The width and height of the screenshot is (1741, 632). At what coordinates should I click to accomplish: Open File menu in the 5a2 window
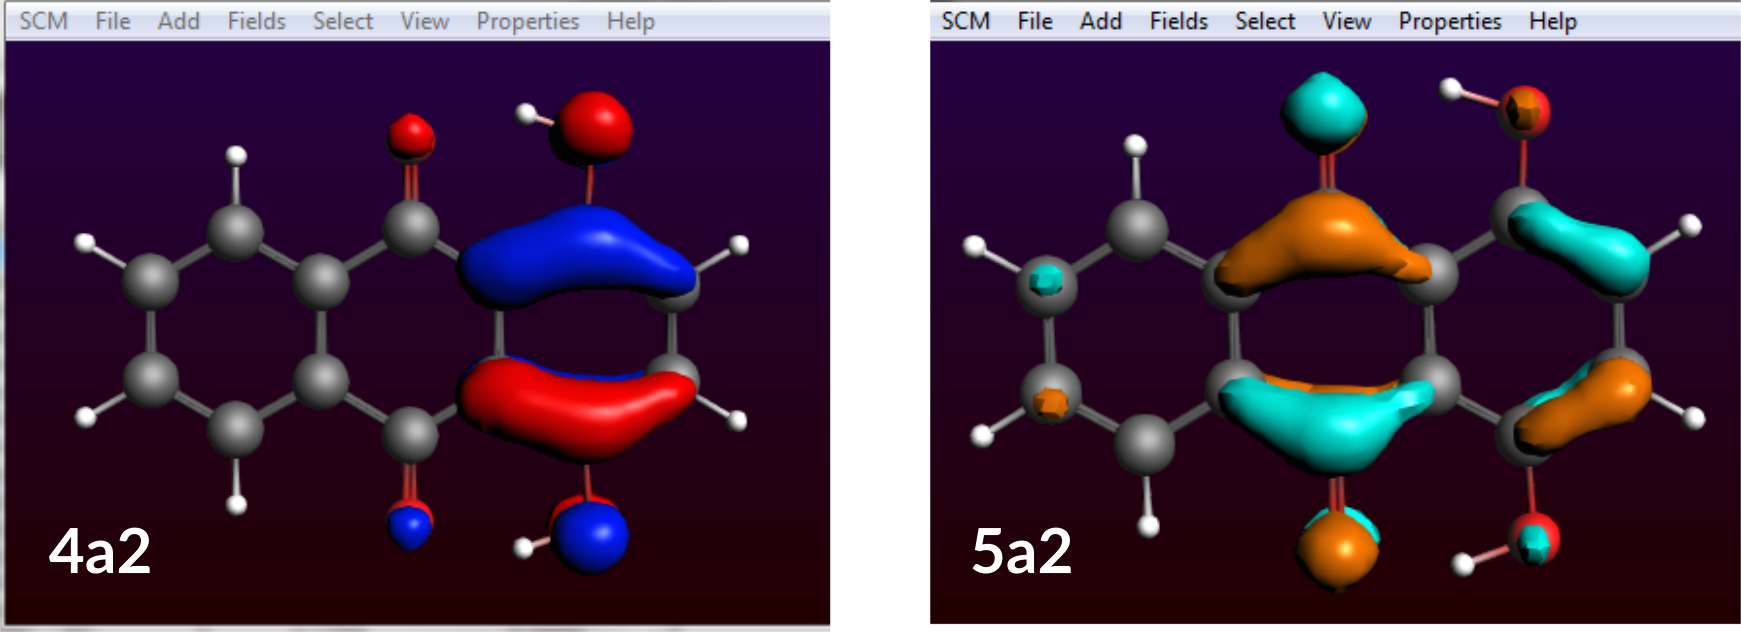[x=1035, y=21]
